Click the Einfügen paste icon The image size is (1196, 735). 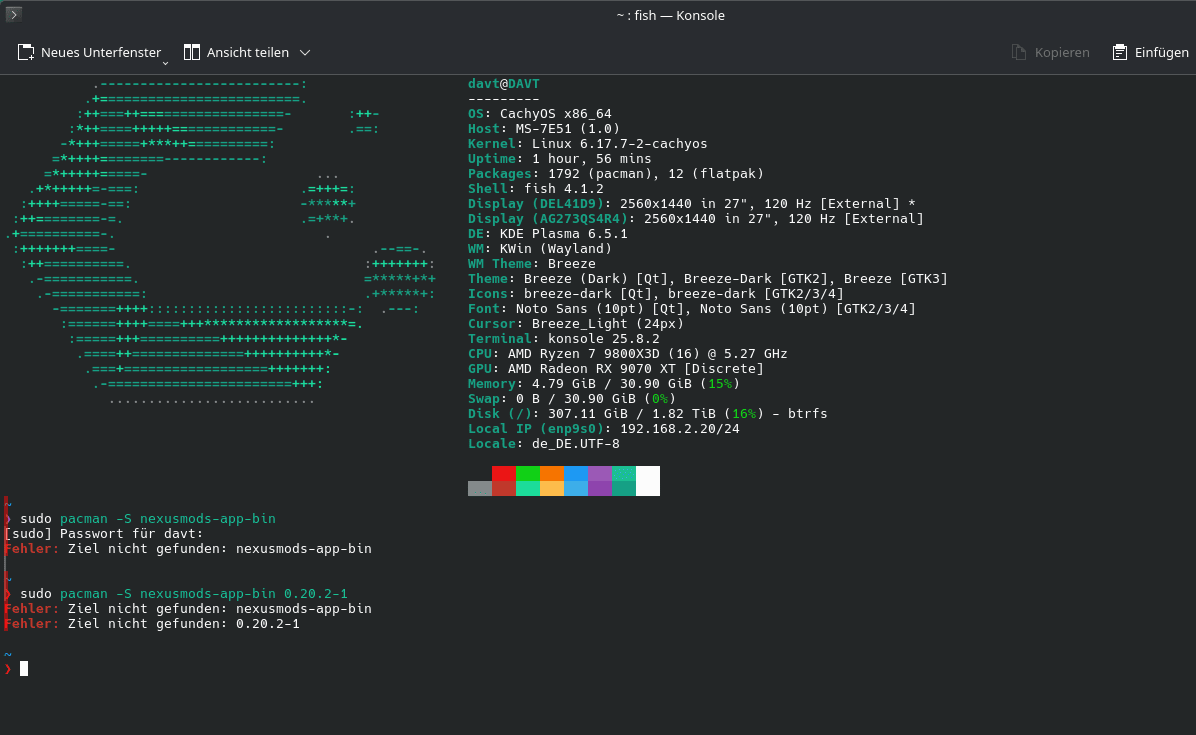[x=1120, y=53]
